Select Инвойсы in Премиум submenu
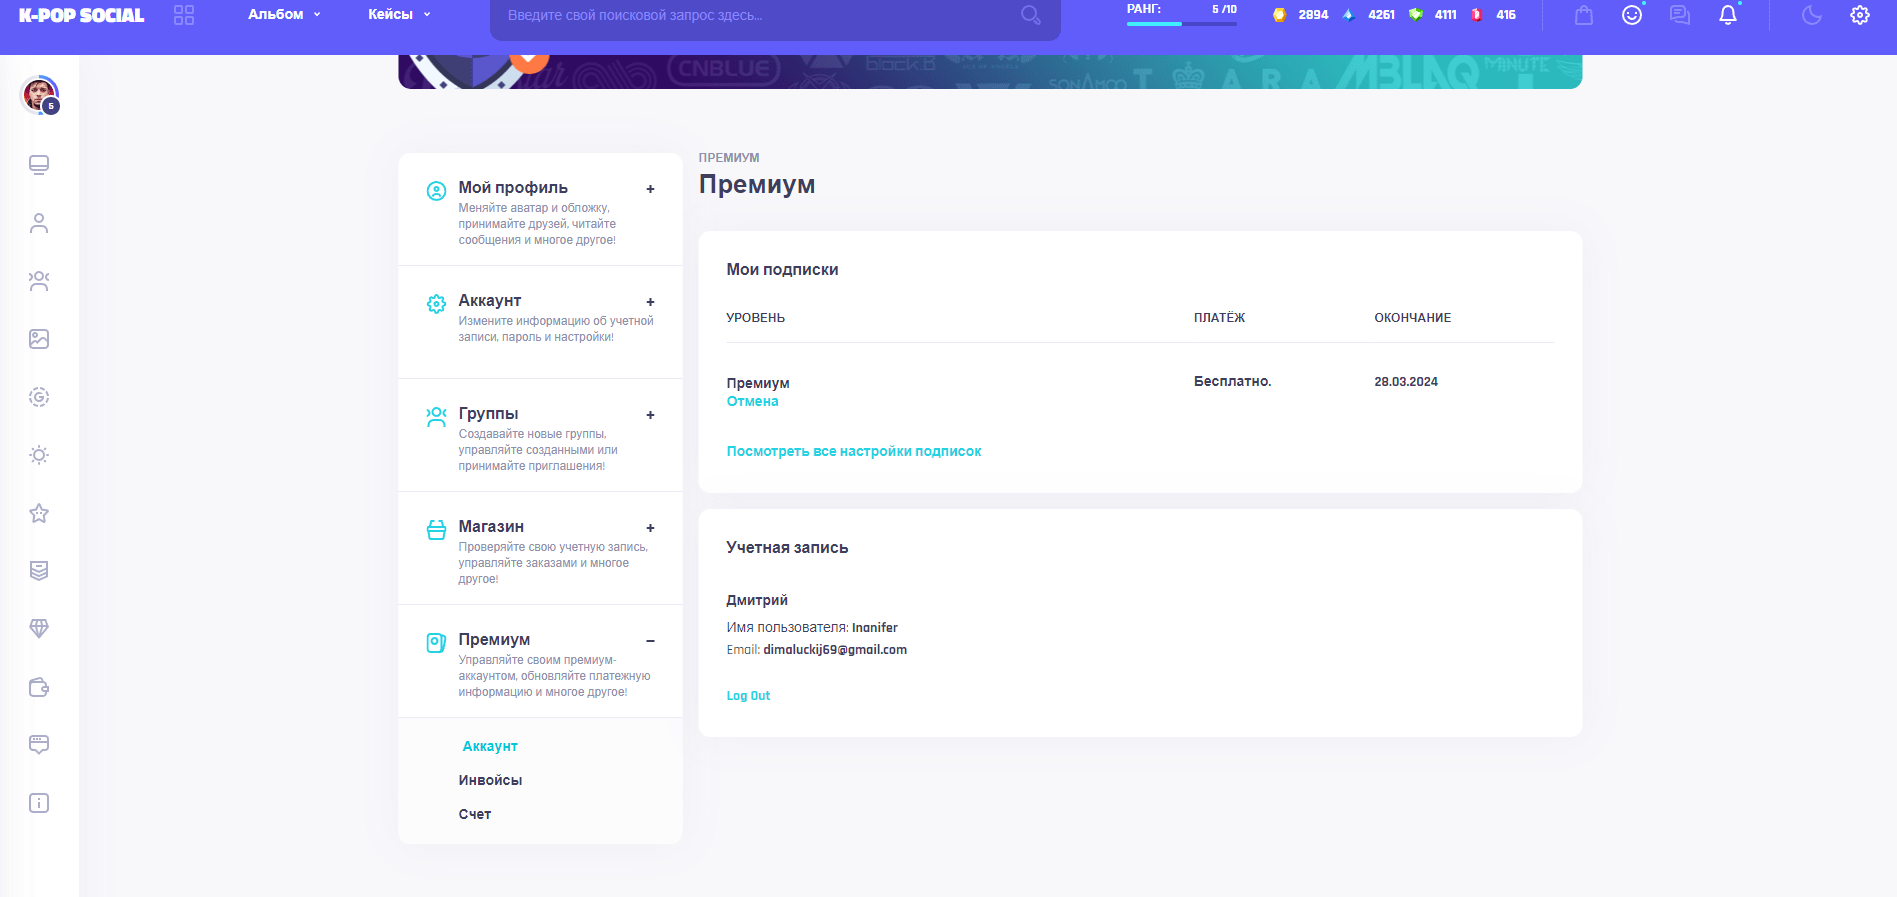Screen dimensions: 1897x897 490,780
